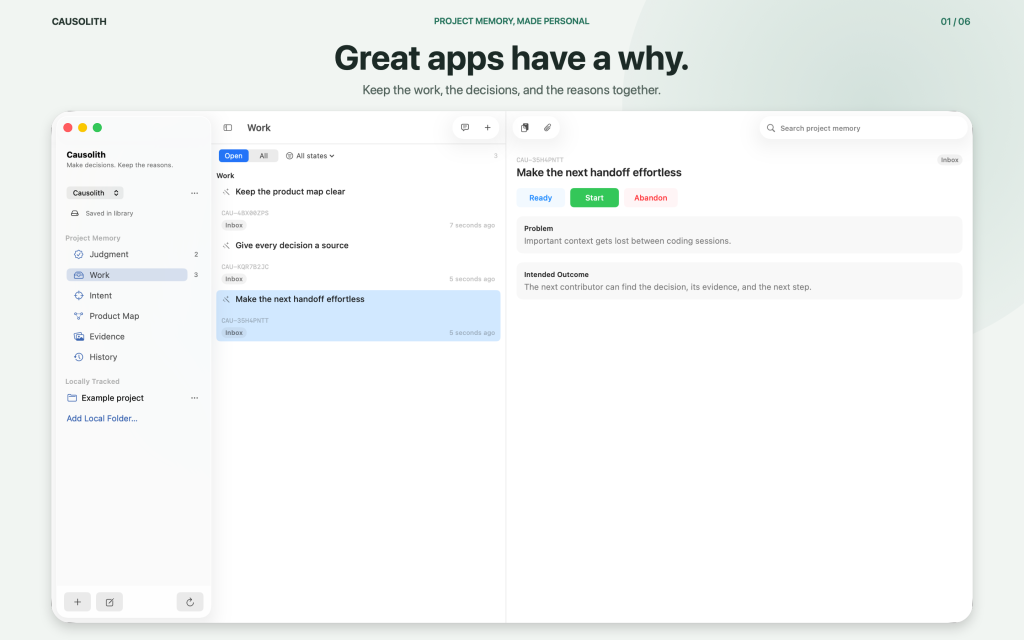This screenshot has height=640, width=1024.
Task: Select Work in Project Memory sidebar
Action: tap(127, 275)
